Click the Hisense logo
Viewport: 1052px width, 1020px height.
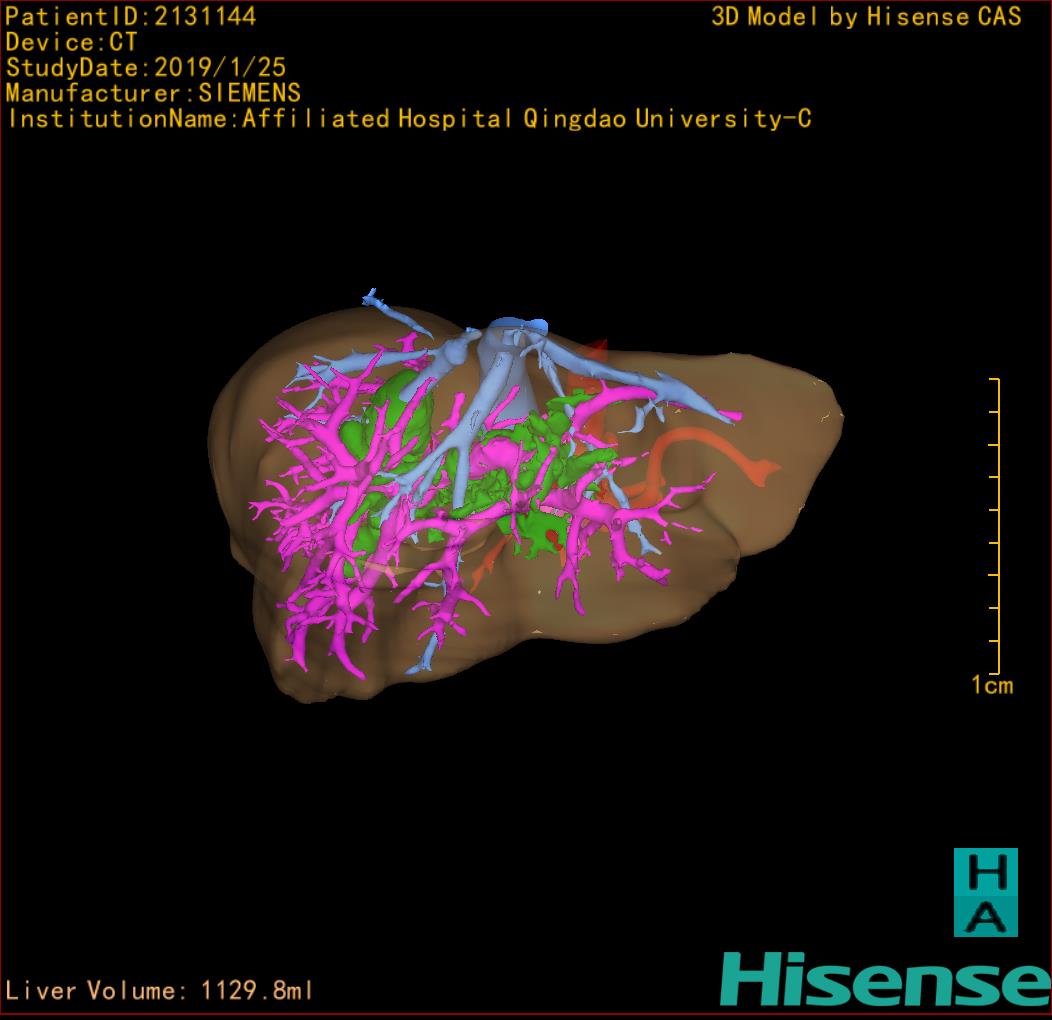tap(886, 980)
